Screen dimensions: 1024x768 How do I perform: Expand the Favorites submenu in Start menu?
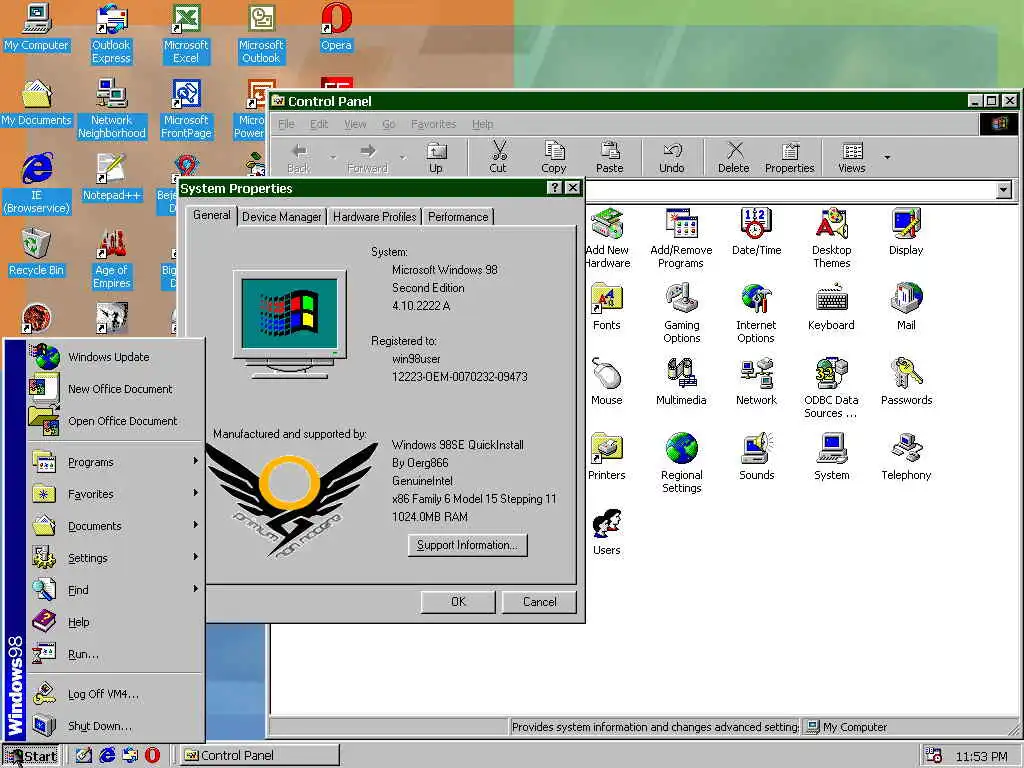[115, 494]
